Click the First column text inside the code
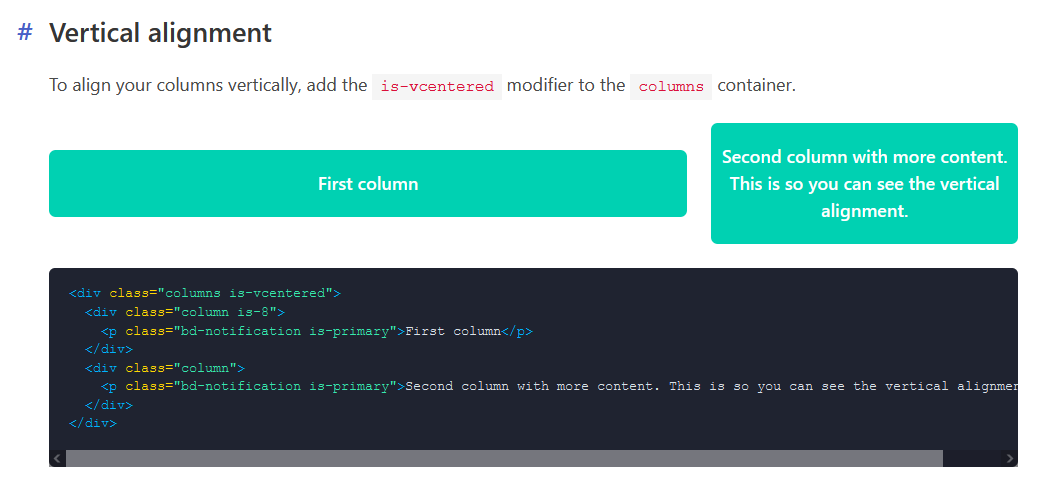The height and width of the screenshot is (499, 1048). coord(453,331)
